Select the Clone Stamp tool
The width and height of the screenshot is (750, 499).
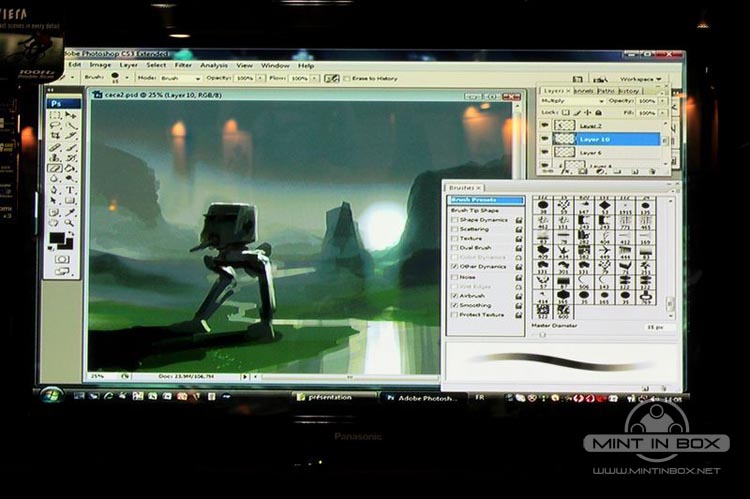(55, 158)
